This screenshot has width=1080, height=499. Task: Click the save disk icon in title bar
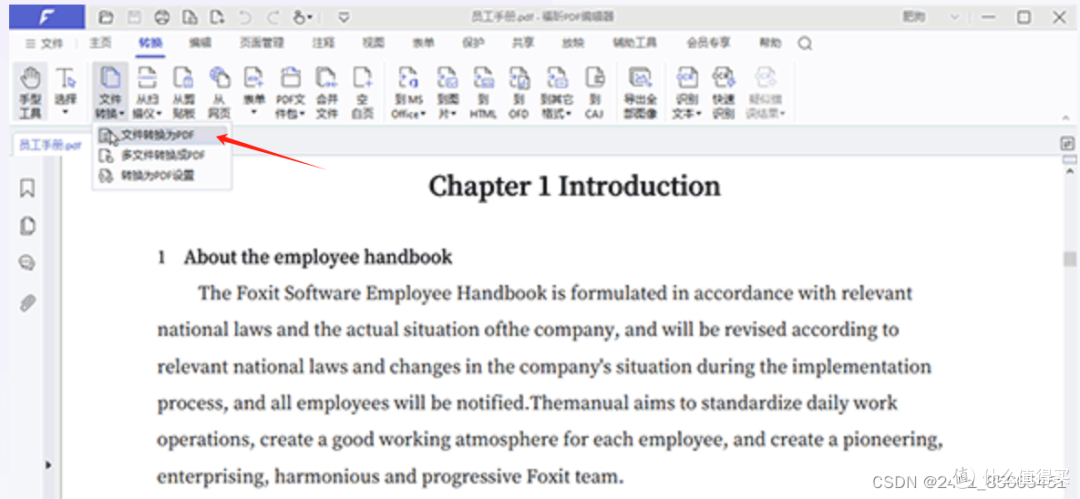134,17
